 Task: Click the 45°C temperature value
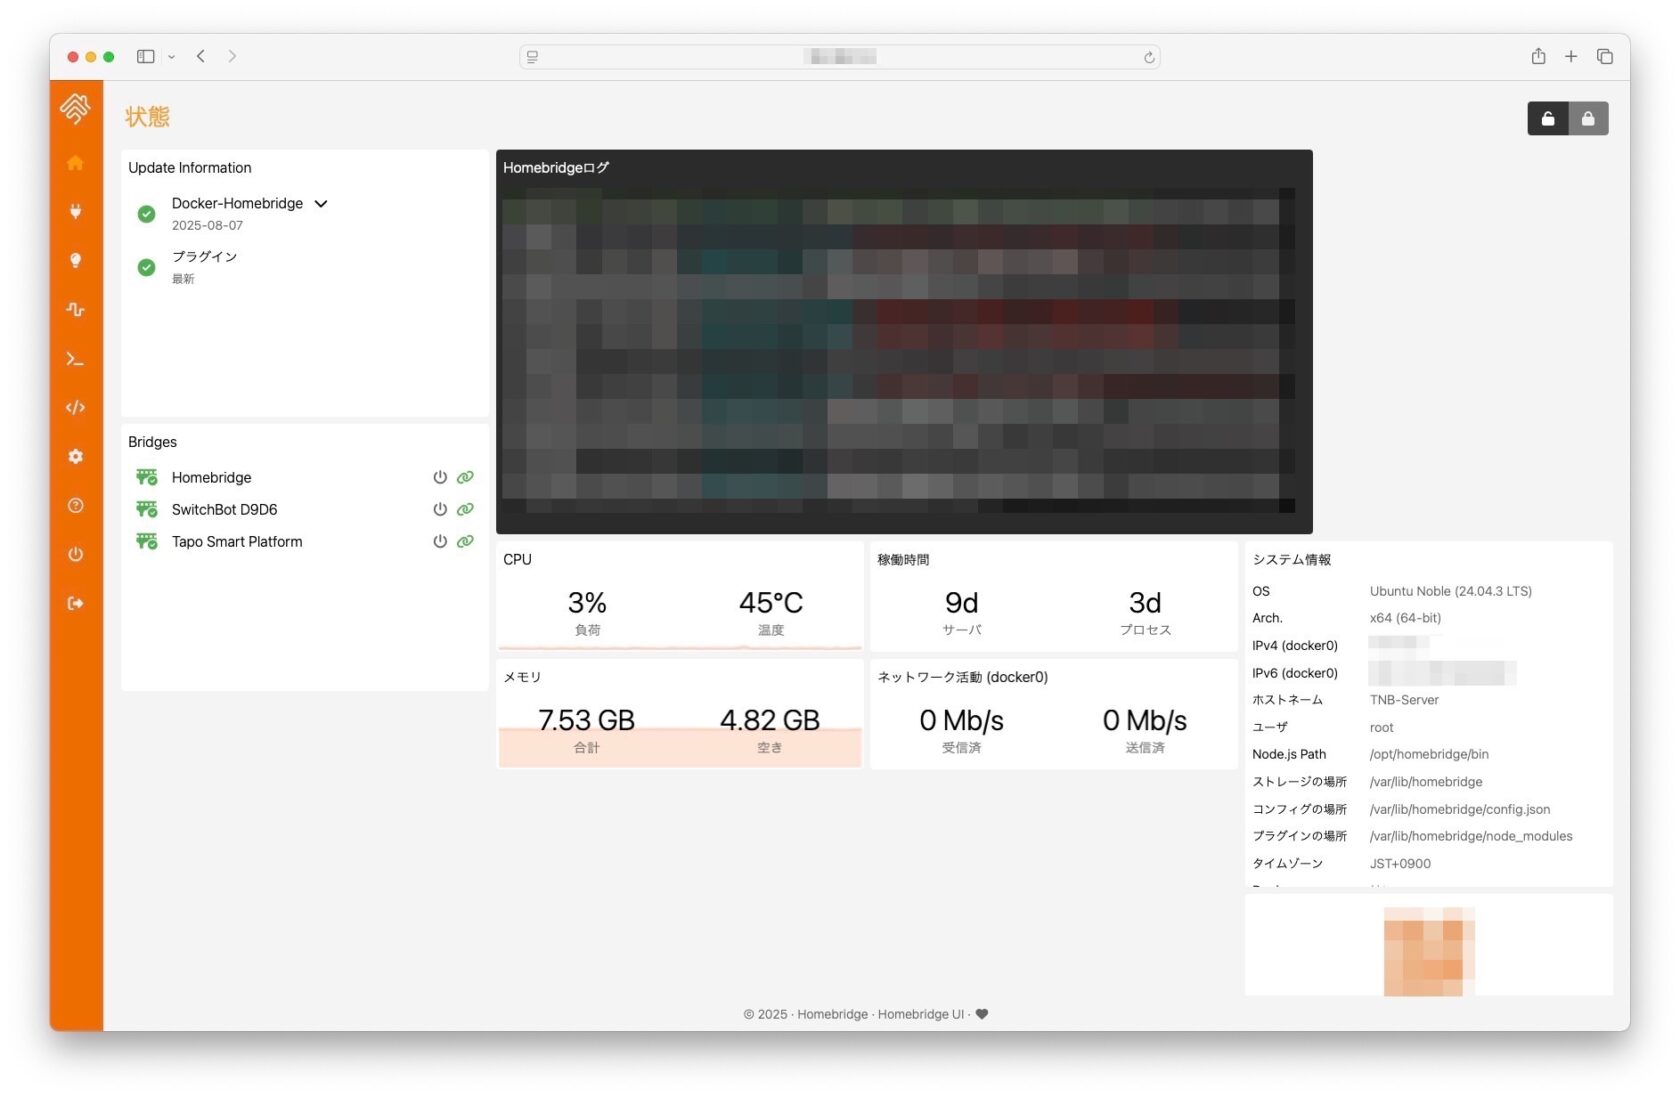(771, 603)
